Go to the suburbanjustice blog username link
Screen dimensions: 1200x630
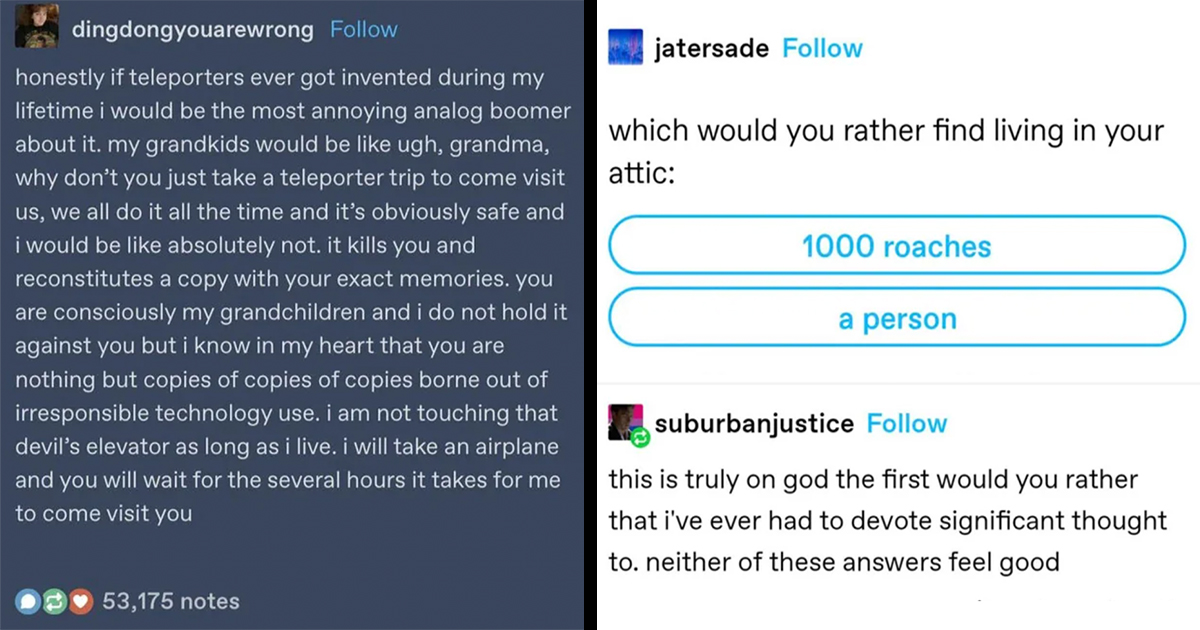pyautogui.click(x=754, y=424)
